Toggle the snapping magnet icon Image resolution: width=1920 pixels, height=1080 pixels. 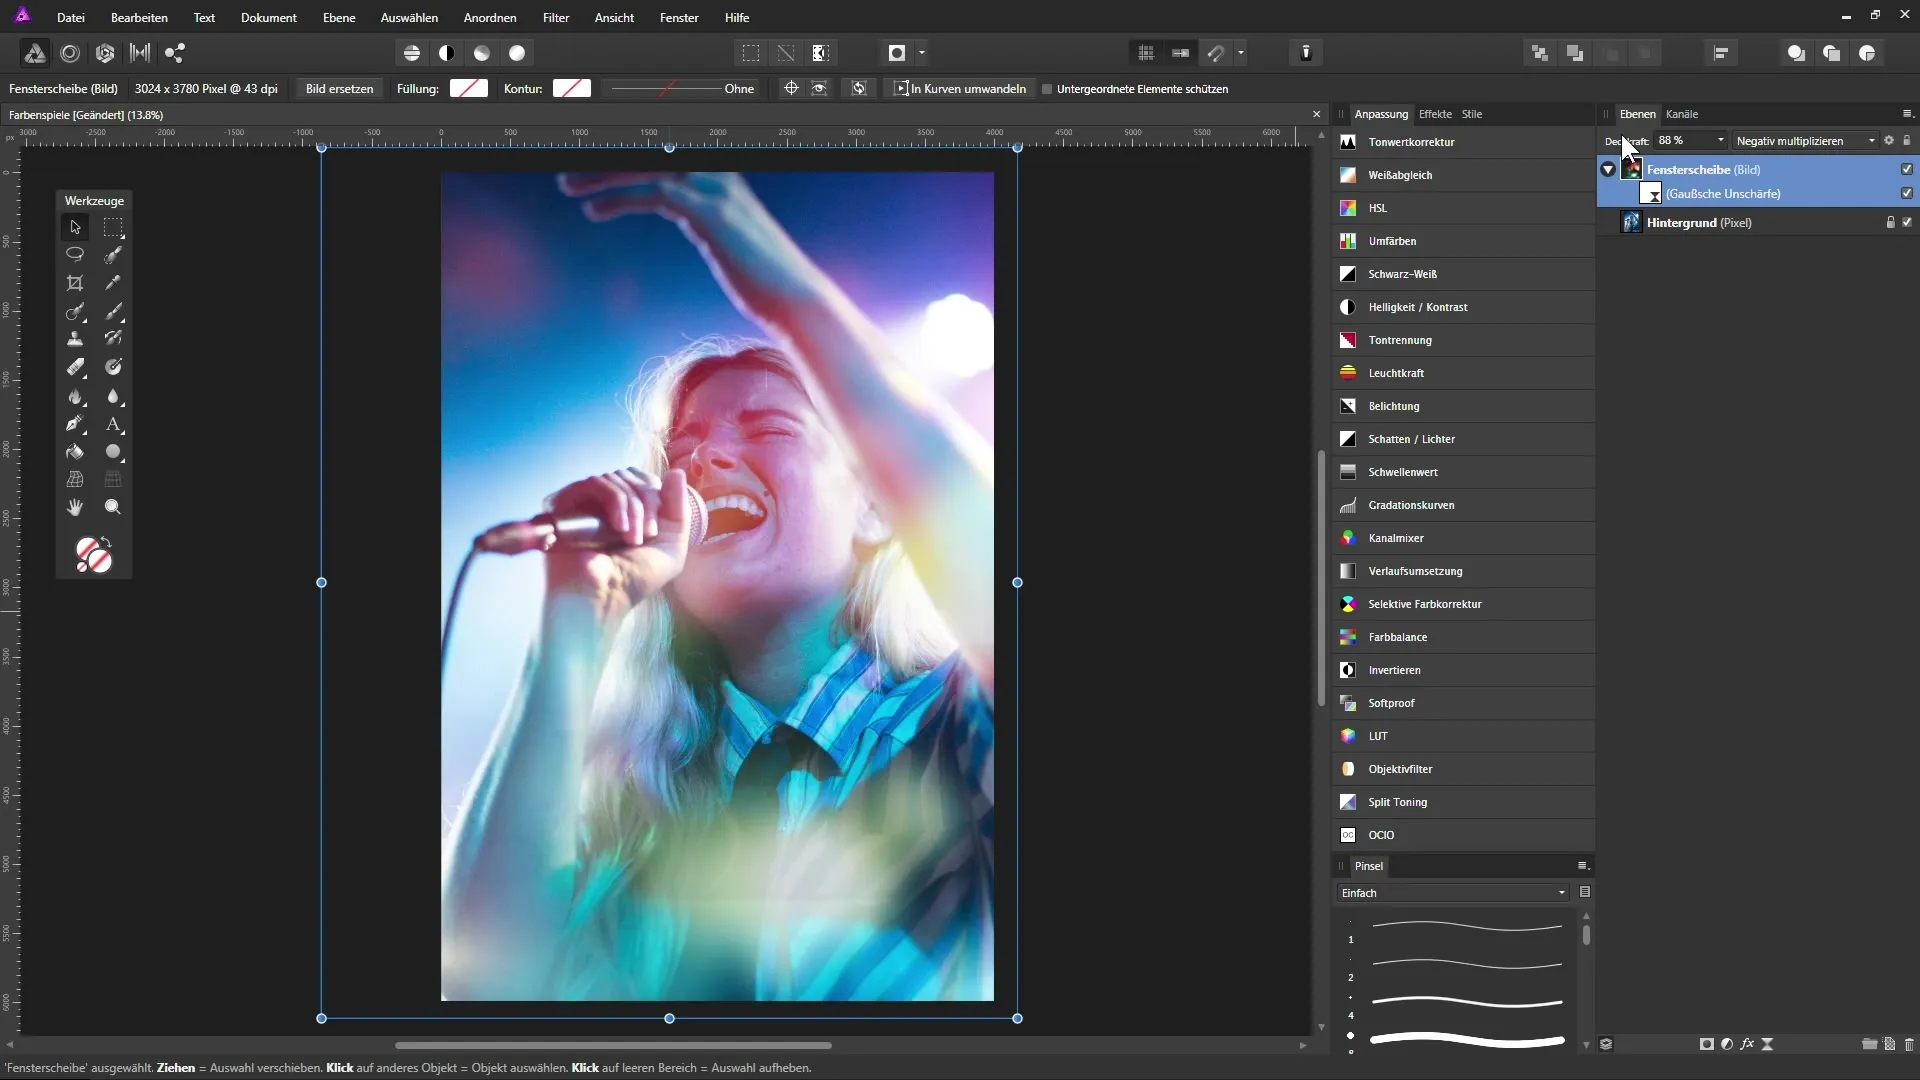click(1216, 53)
